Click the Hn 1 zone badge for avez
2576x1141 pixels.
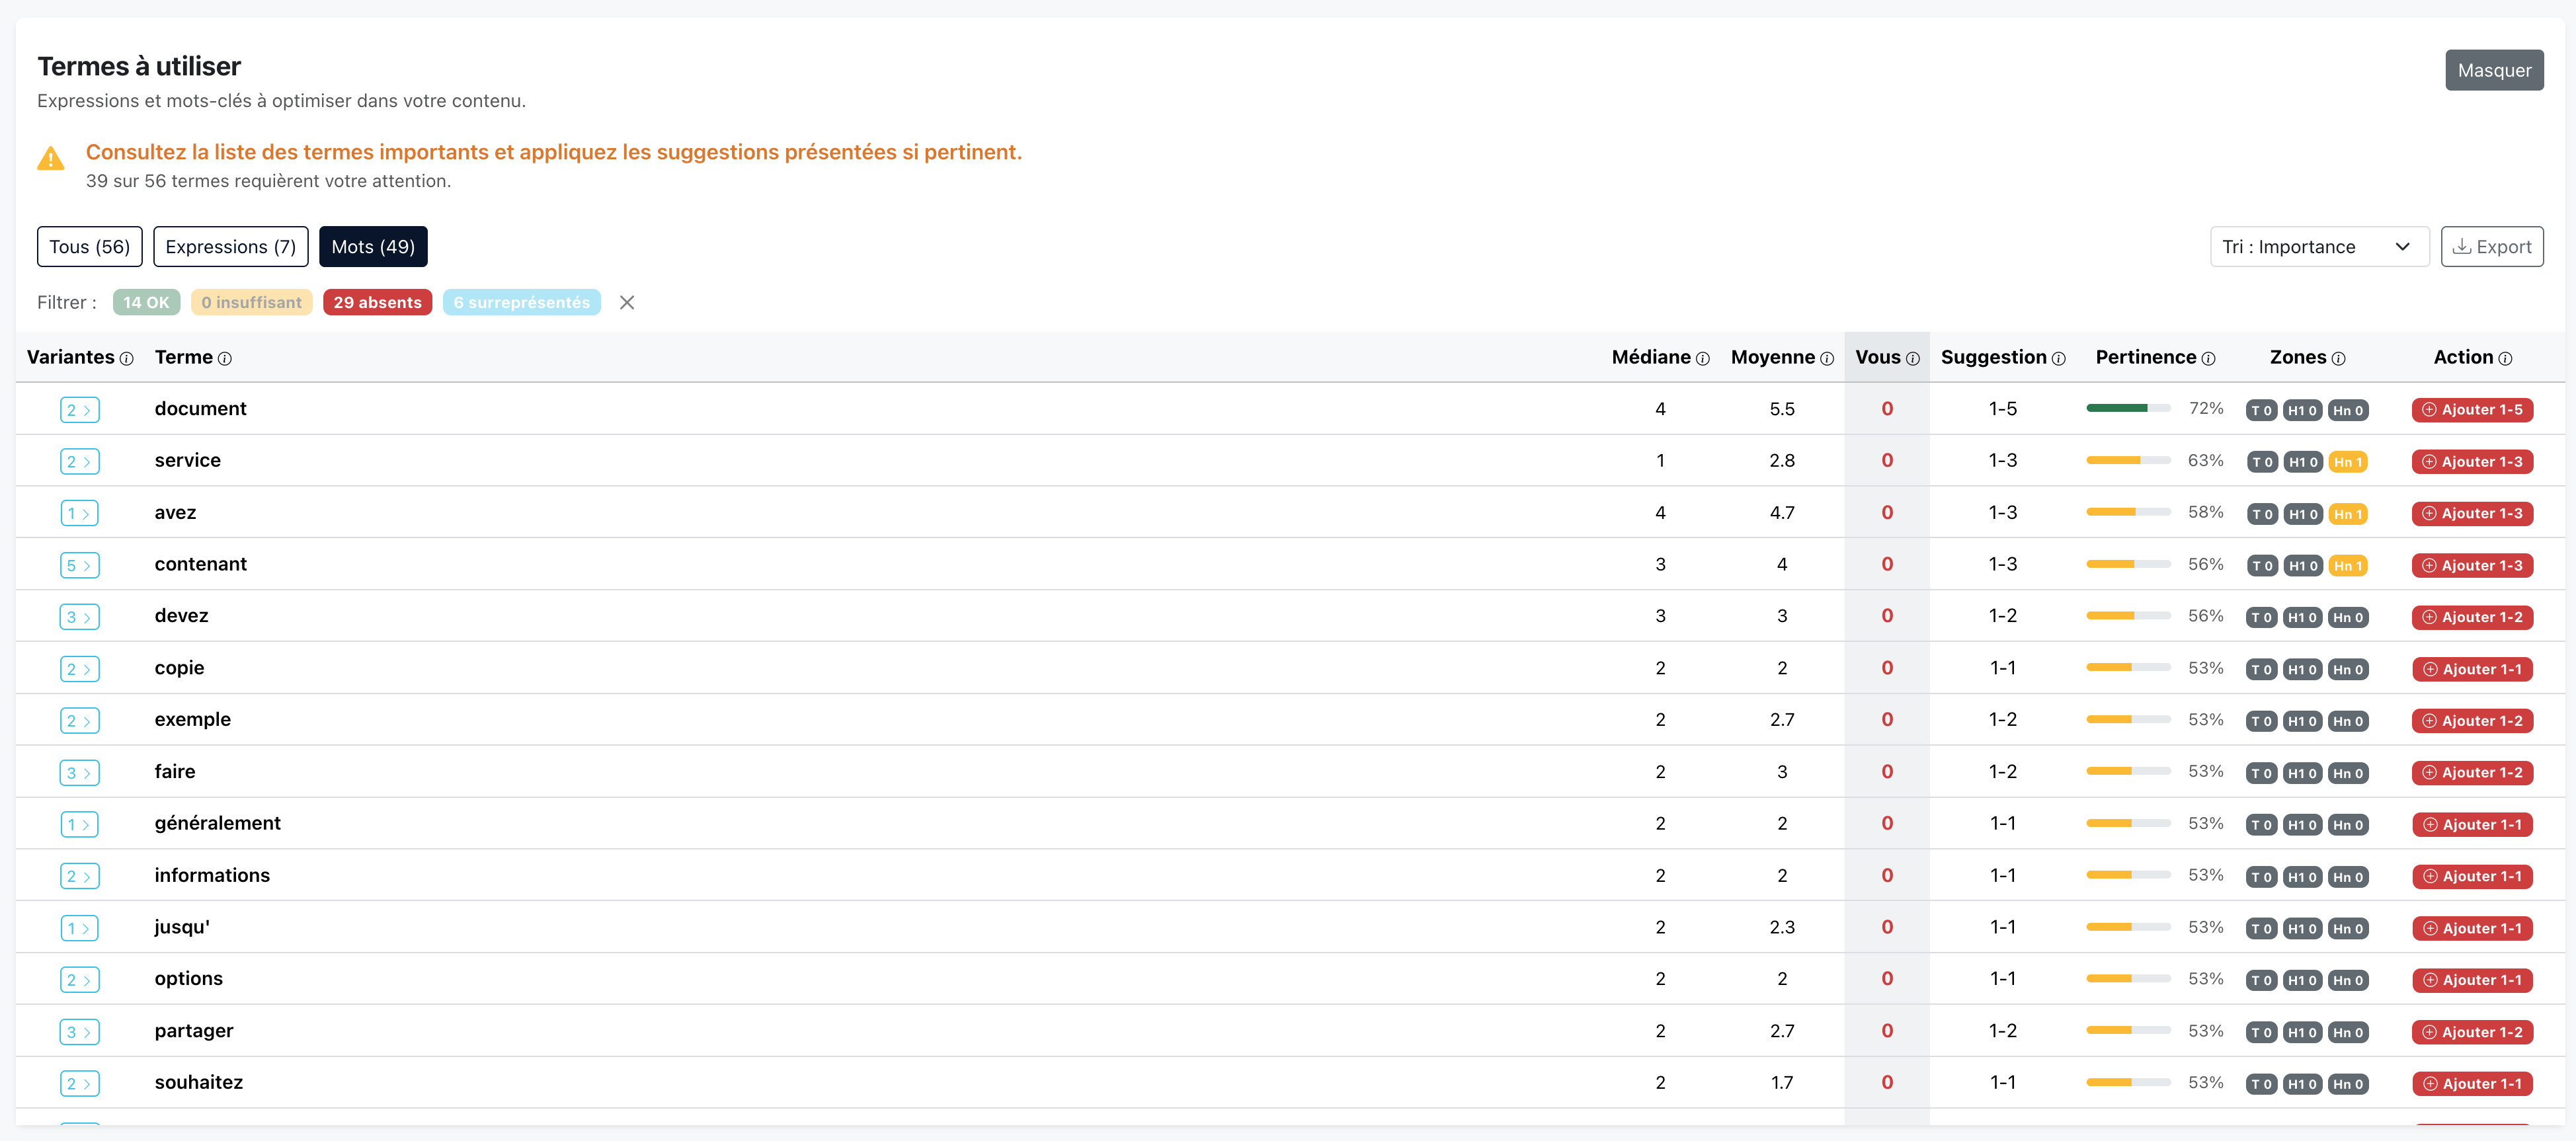pos(2347,514)
